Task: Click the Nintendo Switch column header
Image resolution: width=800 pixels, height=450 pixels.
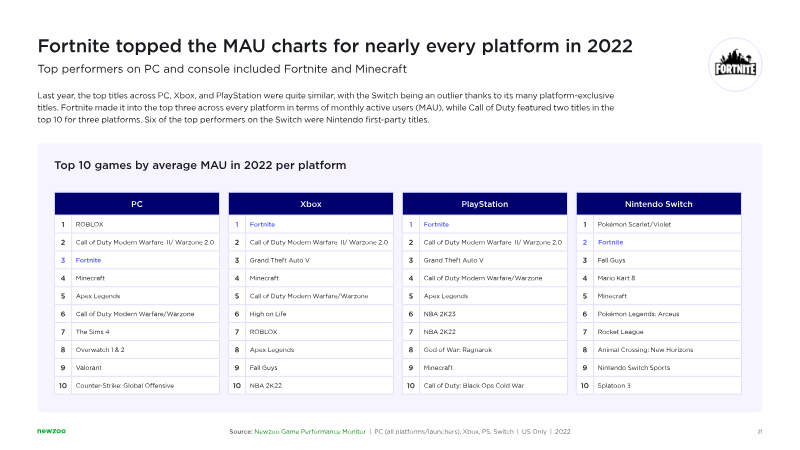Action: pyautogui.click(x=658, y=204)
